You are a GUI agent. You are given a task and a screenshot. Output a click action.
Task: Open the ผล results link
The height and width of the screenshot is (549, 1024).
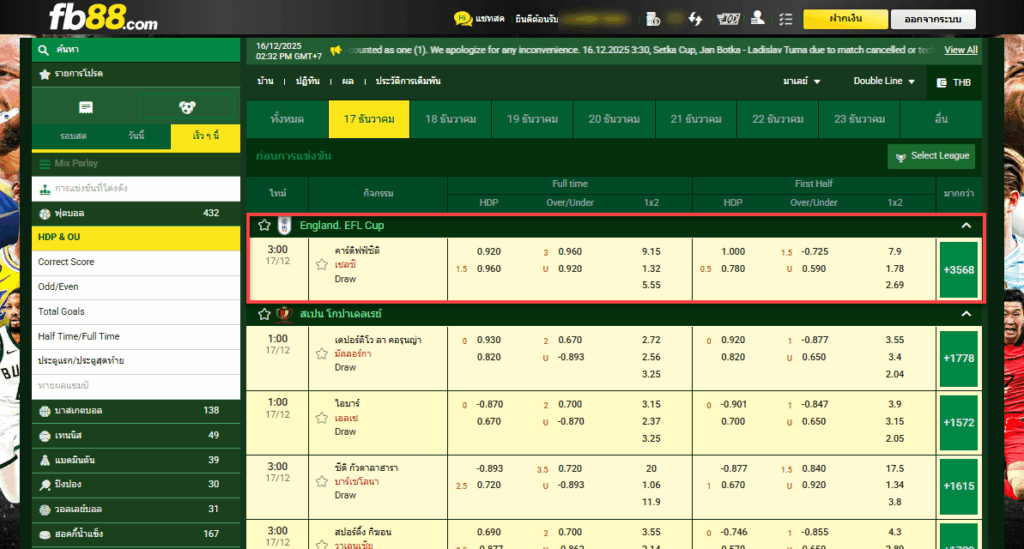coord(347,82)
